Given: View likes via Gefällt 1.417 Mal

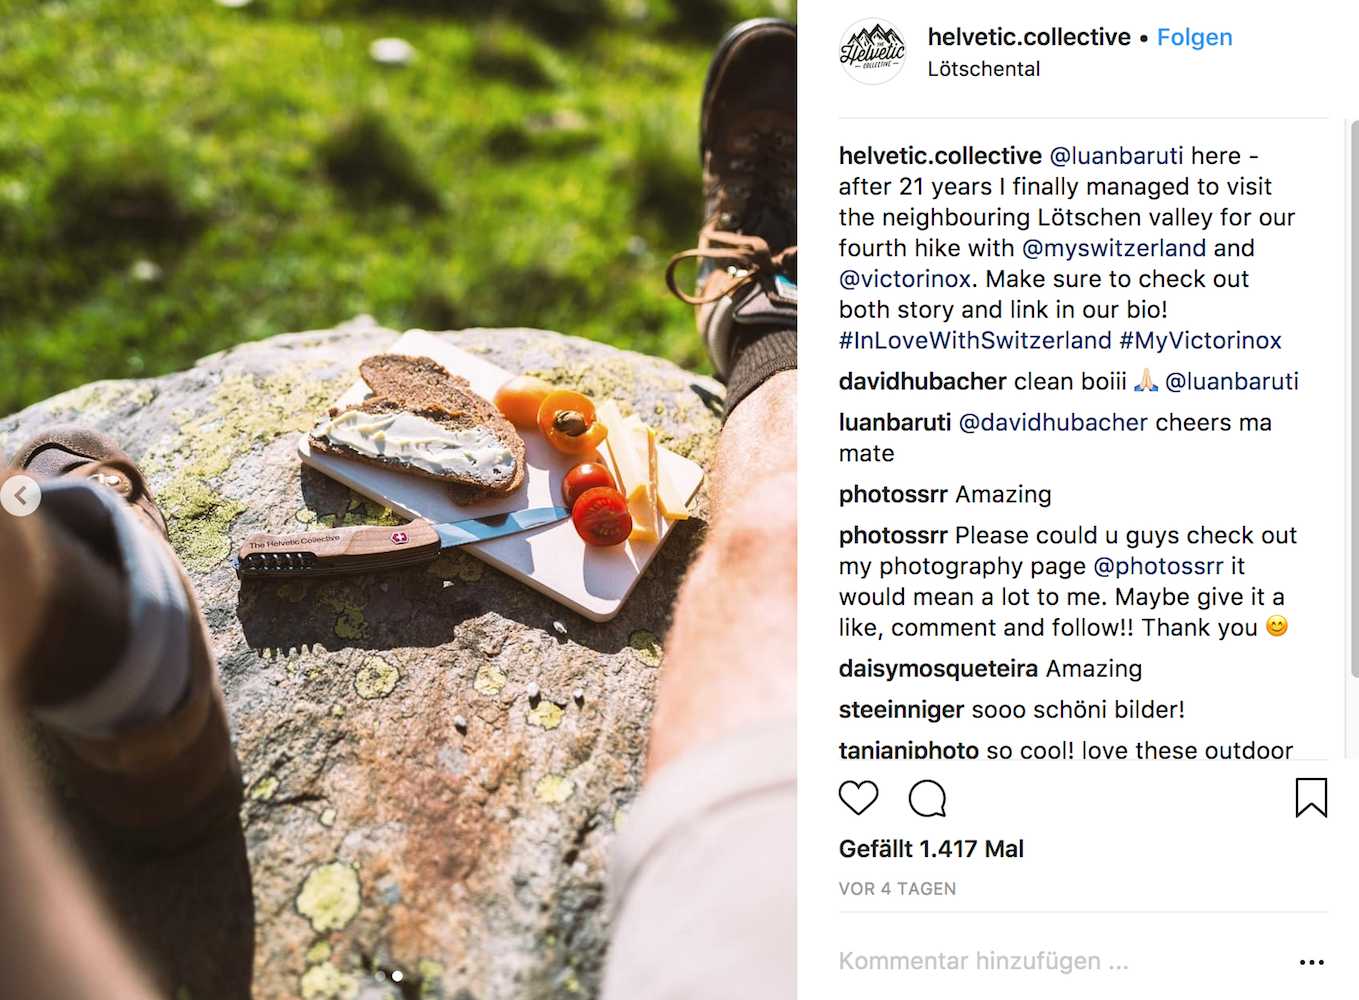Looking at the screenshot, I should [931, 849].
